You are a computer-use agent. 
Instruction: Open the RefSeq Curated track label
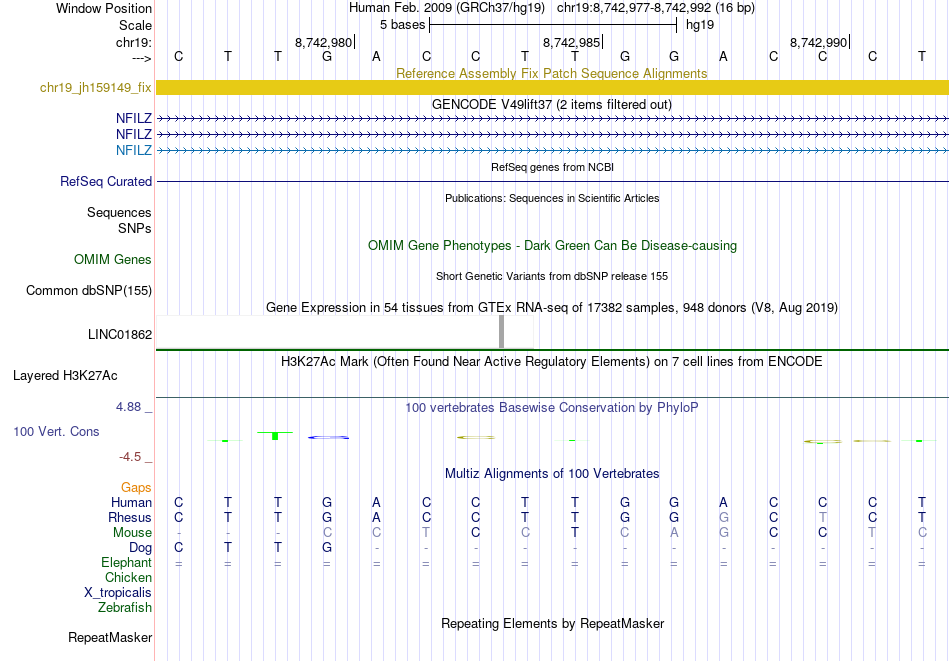(106, 181)
